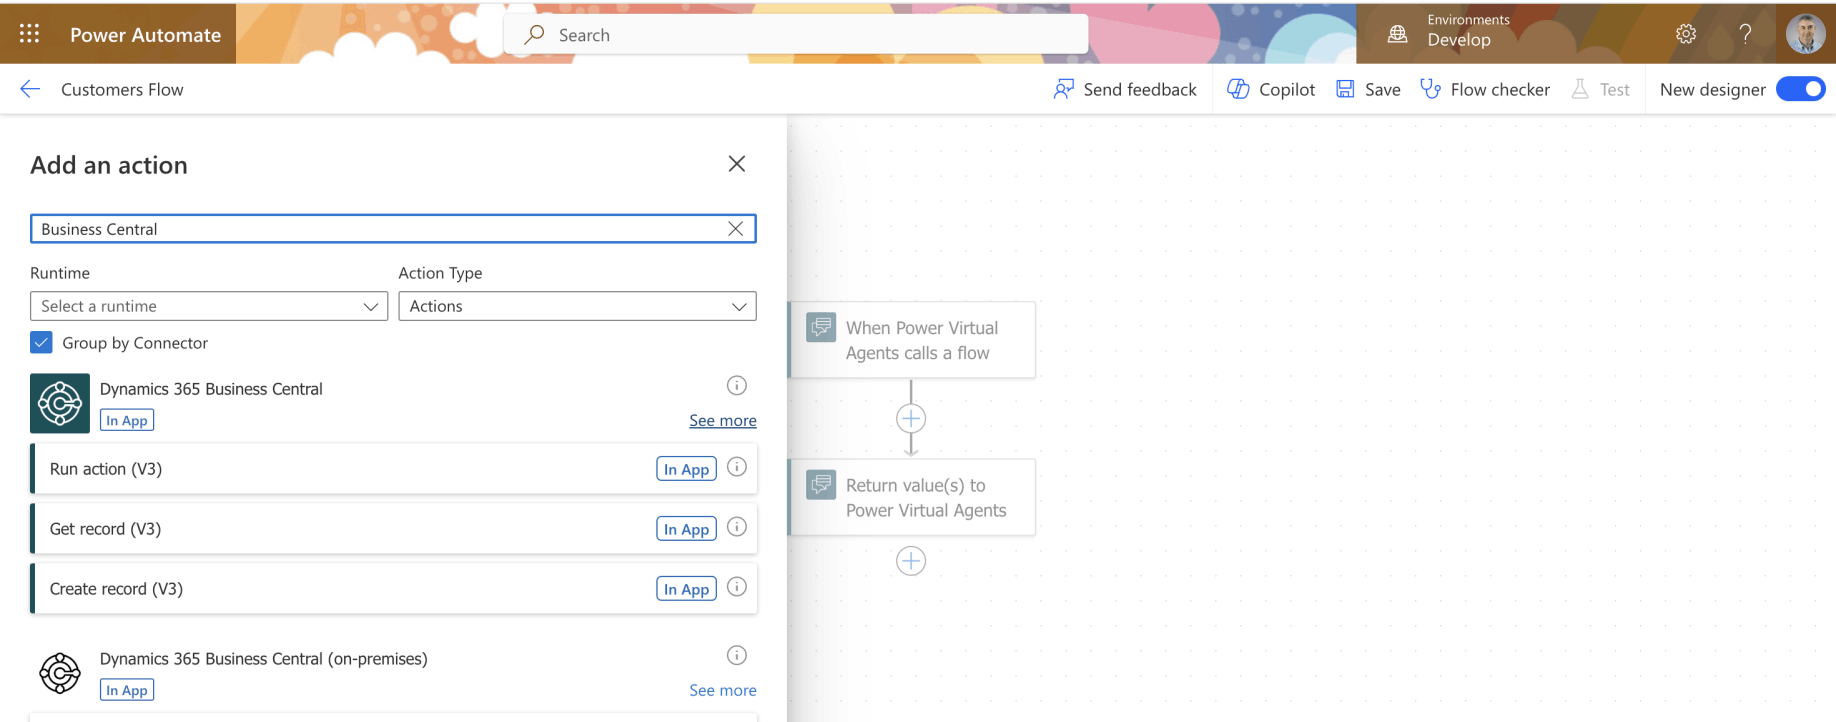This screenshot has height=722, width=1836.
Task: Turn off the New designer toggle
Action: point(1800,89)
